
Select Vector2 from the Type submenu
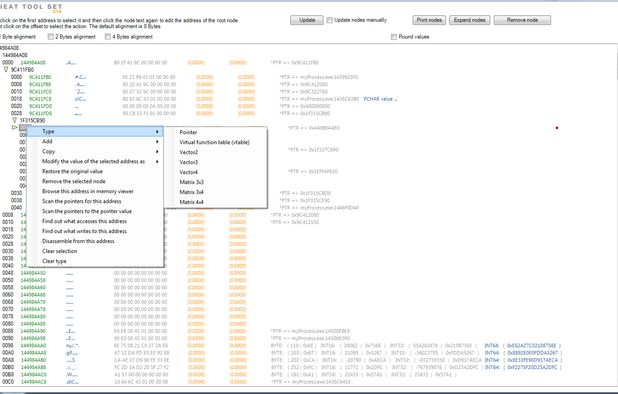tap(216, 152)
